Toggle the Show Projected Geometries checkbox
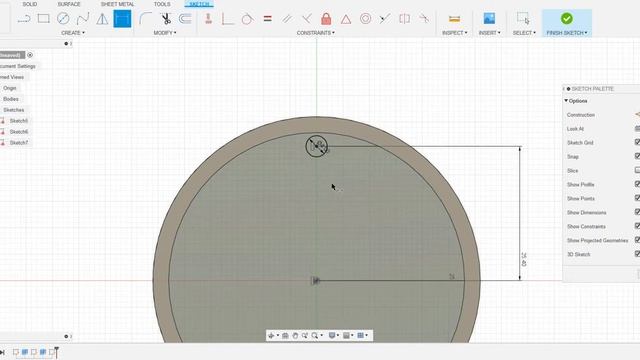Screen dimensions: 640x360 [x=637, y=240]
